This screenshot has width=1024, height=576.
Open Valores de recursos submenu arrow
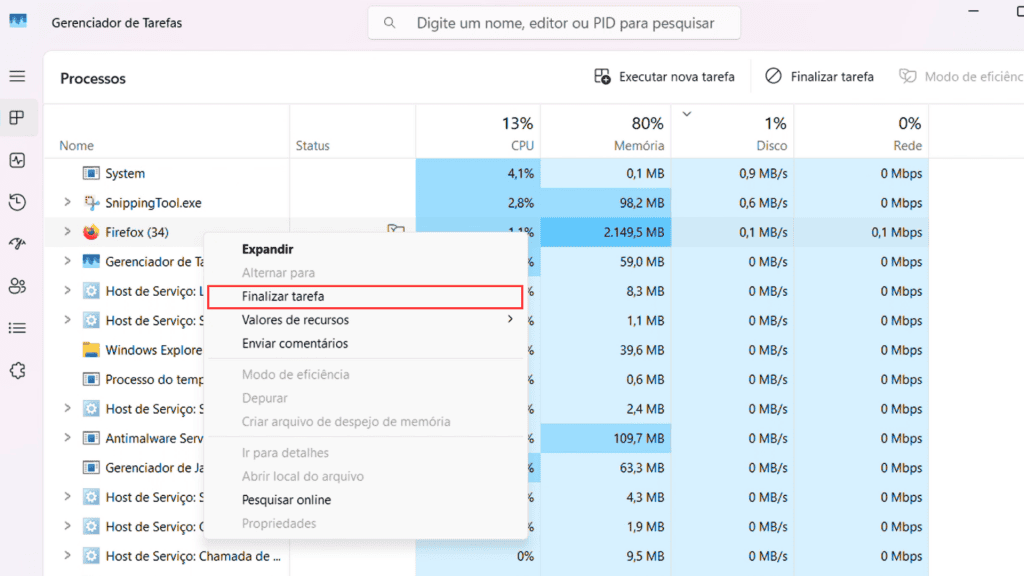point(510,319)
